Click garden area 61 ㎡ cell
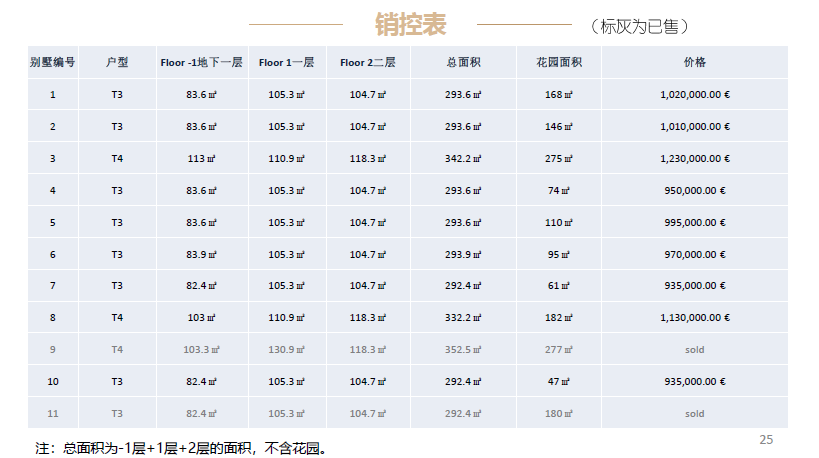This screenshot has width=819, height=458. click(559, 286)
